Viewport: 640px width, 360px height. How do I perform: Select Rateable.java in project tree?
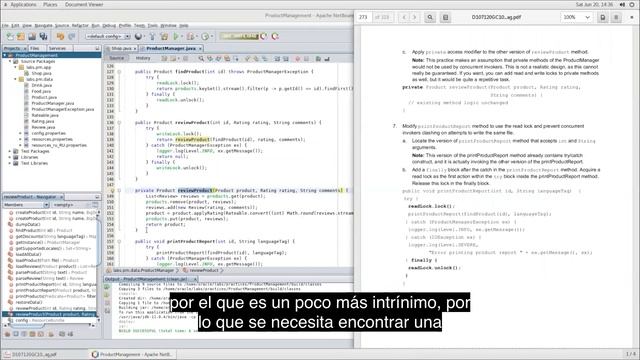coord(45,115)
